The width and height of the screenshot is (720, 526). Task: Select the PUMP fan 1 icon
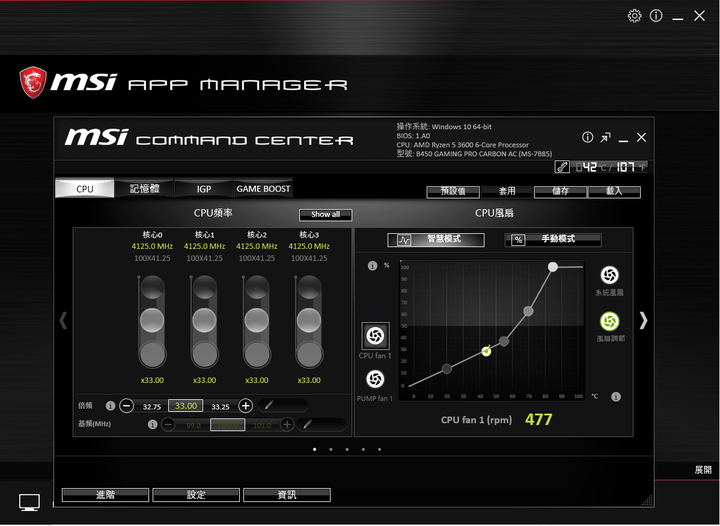pos(375,379)
